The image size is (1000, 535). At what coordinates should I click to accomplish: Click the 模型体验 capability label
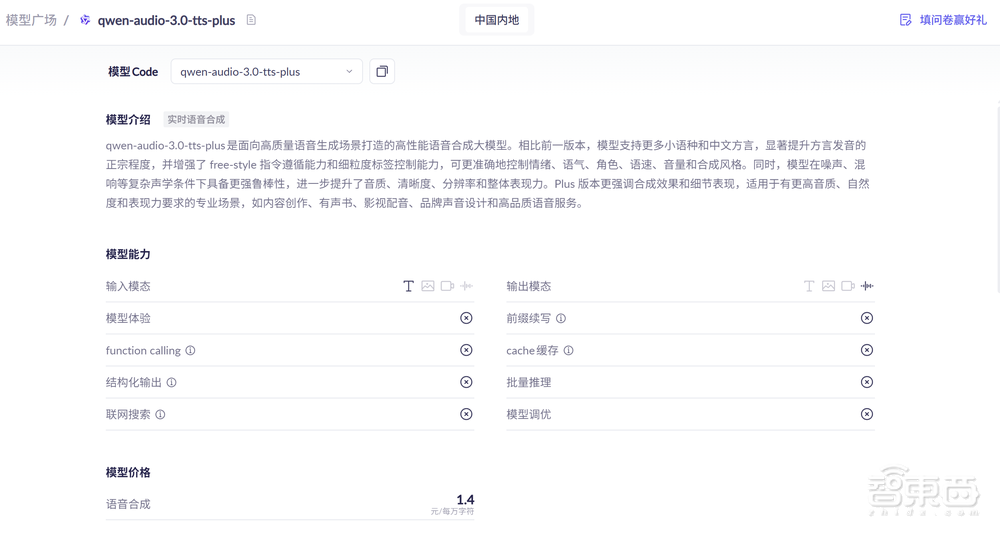[128, 318]
